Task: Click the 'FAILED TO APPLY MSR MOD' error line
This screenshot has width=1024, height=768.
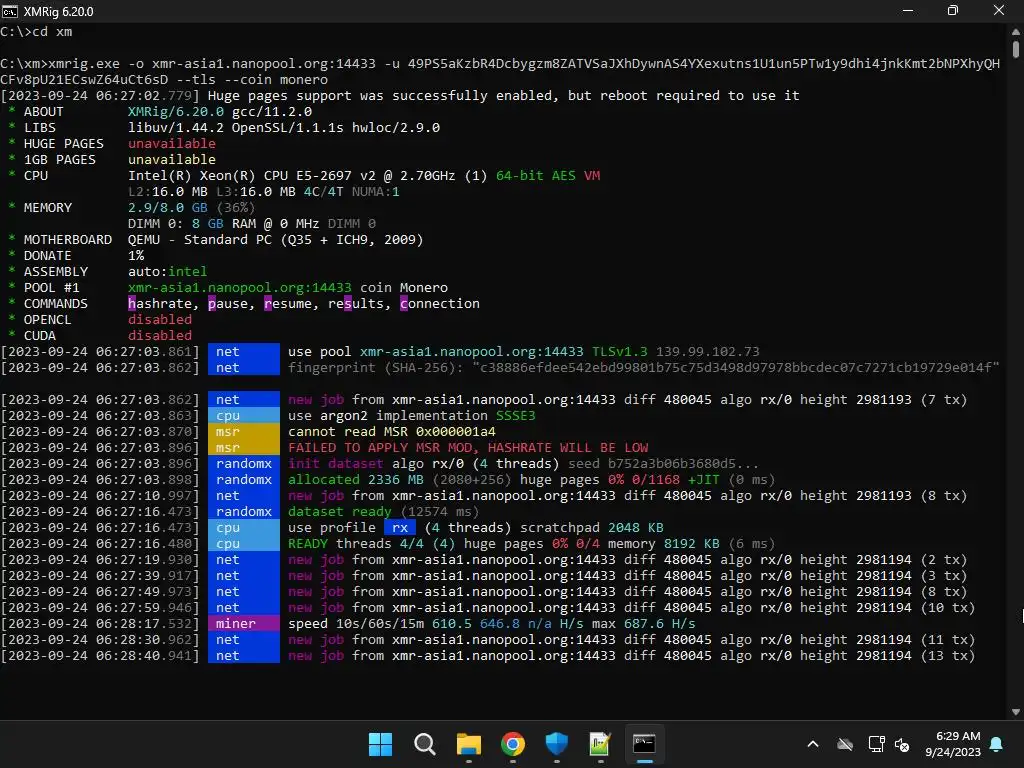Action: tap(468, 447)
